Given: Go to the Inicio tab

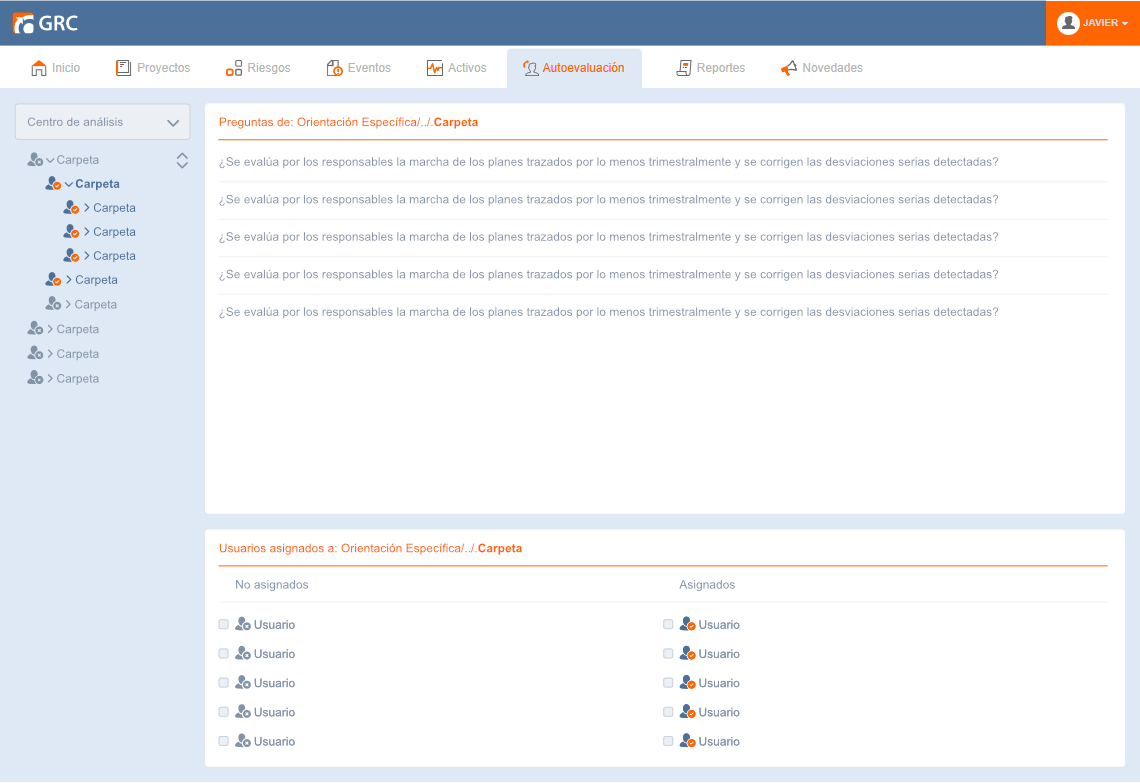Looking at the screenshot, I should pyautogui.click(x=55, y=68).
